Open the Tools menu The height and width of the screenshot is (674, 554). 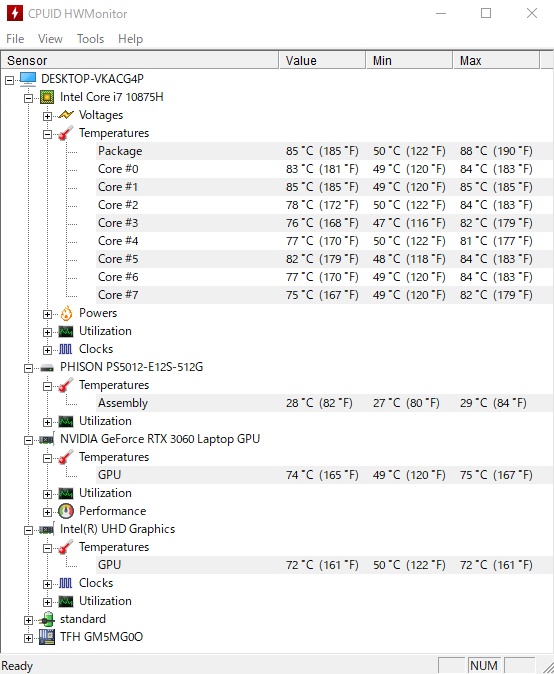[90, 39]
